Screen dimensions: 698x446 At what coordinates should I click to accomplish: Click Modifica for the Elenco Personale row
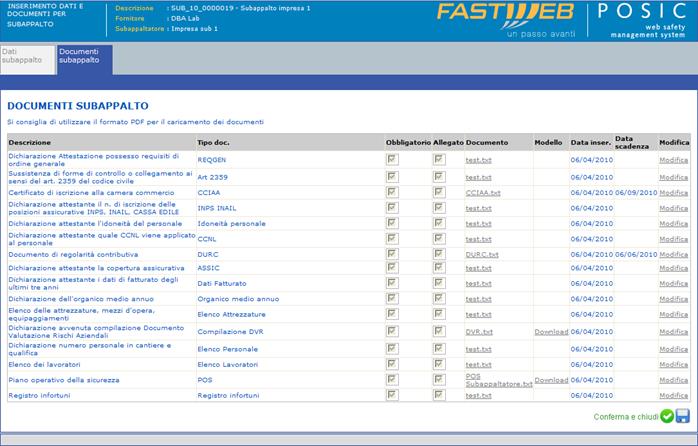pyautogui.click(x=674, y=349)
